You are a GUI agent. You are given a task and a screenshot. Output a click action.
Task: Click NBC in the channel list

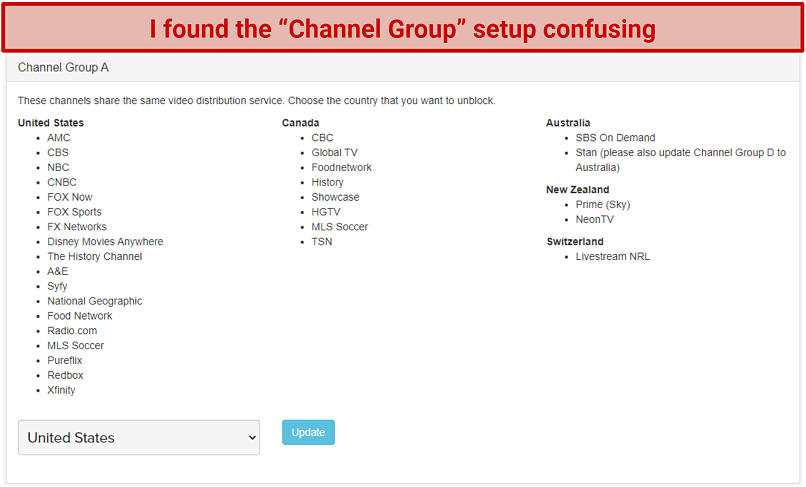[58, 168]
